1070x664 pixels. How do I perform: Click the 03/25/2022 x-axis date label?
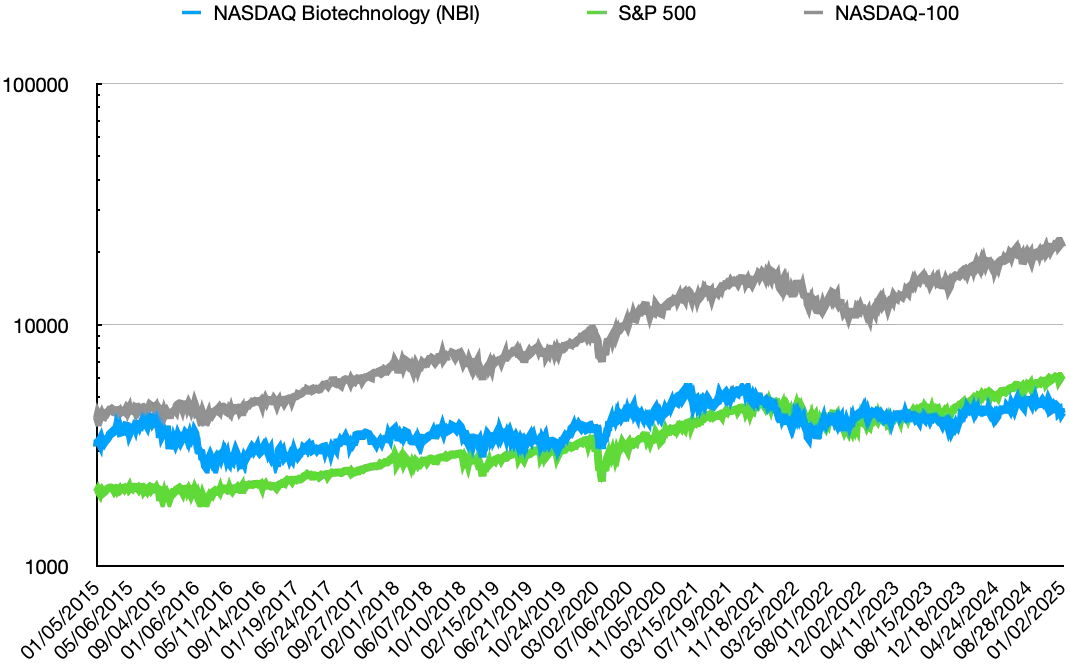pos(761,620)
